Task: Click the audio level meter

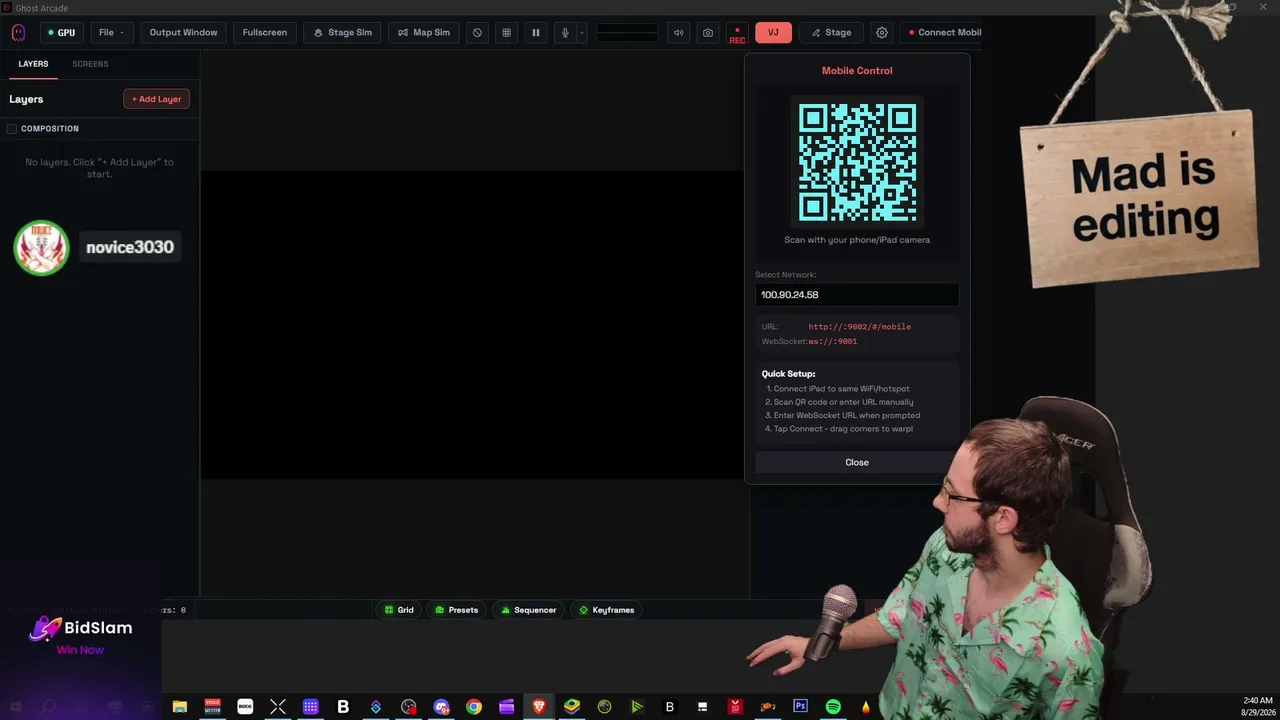Action: pos(627,32)
